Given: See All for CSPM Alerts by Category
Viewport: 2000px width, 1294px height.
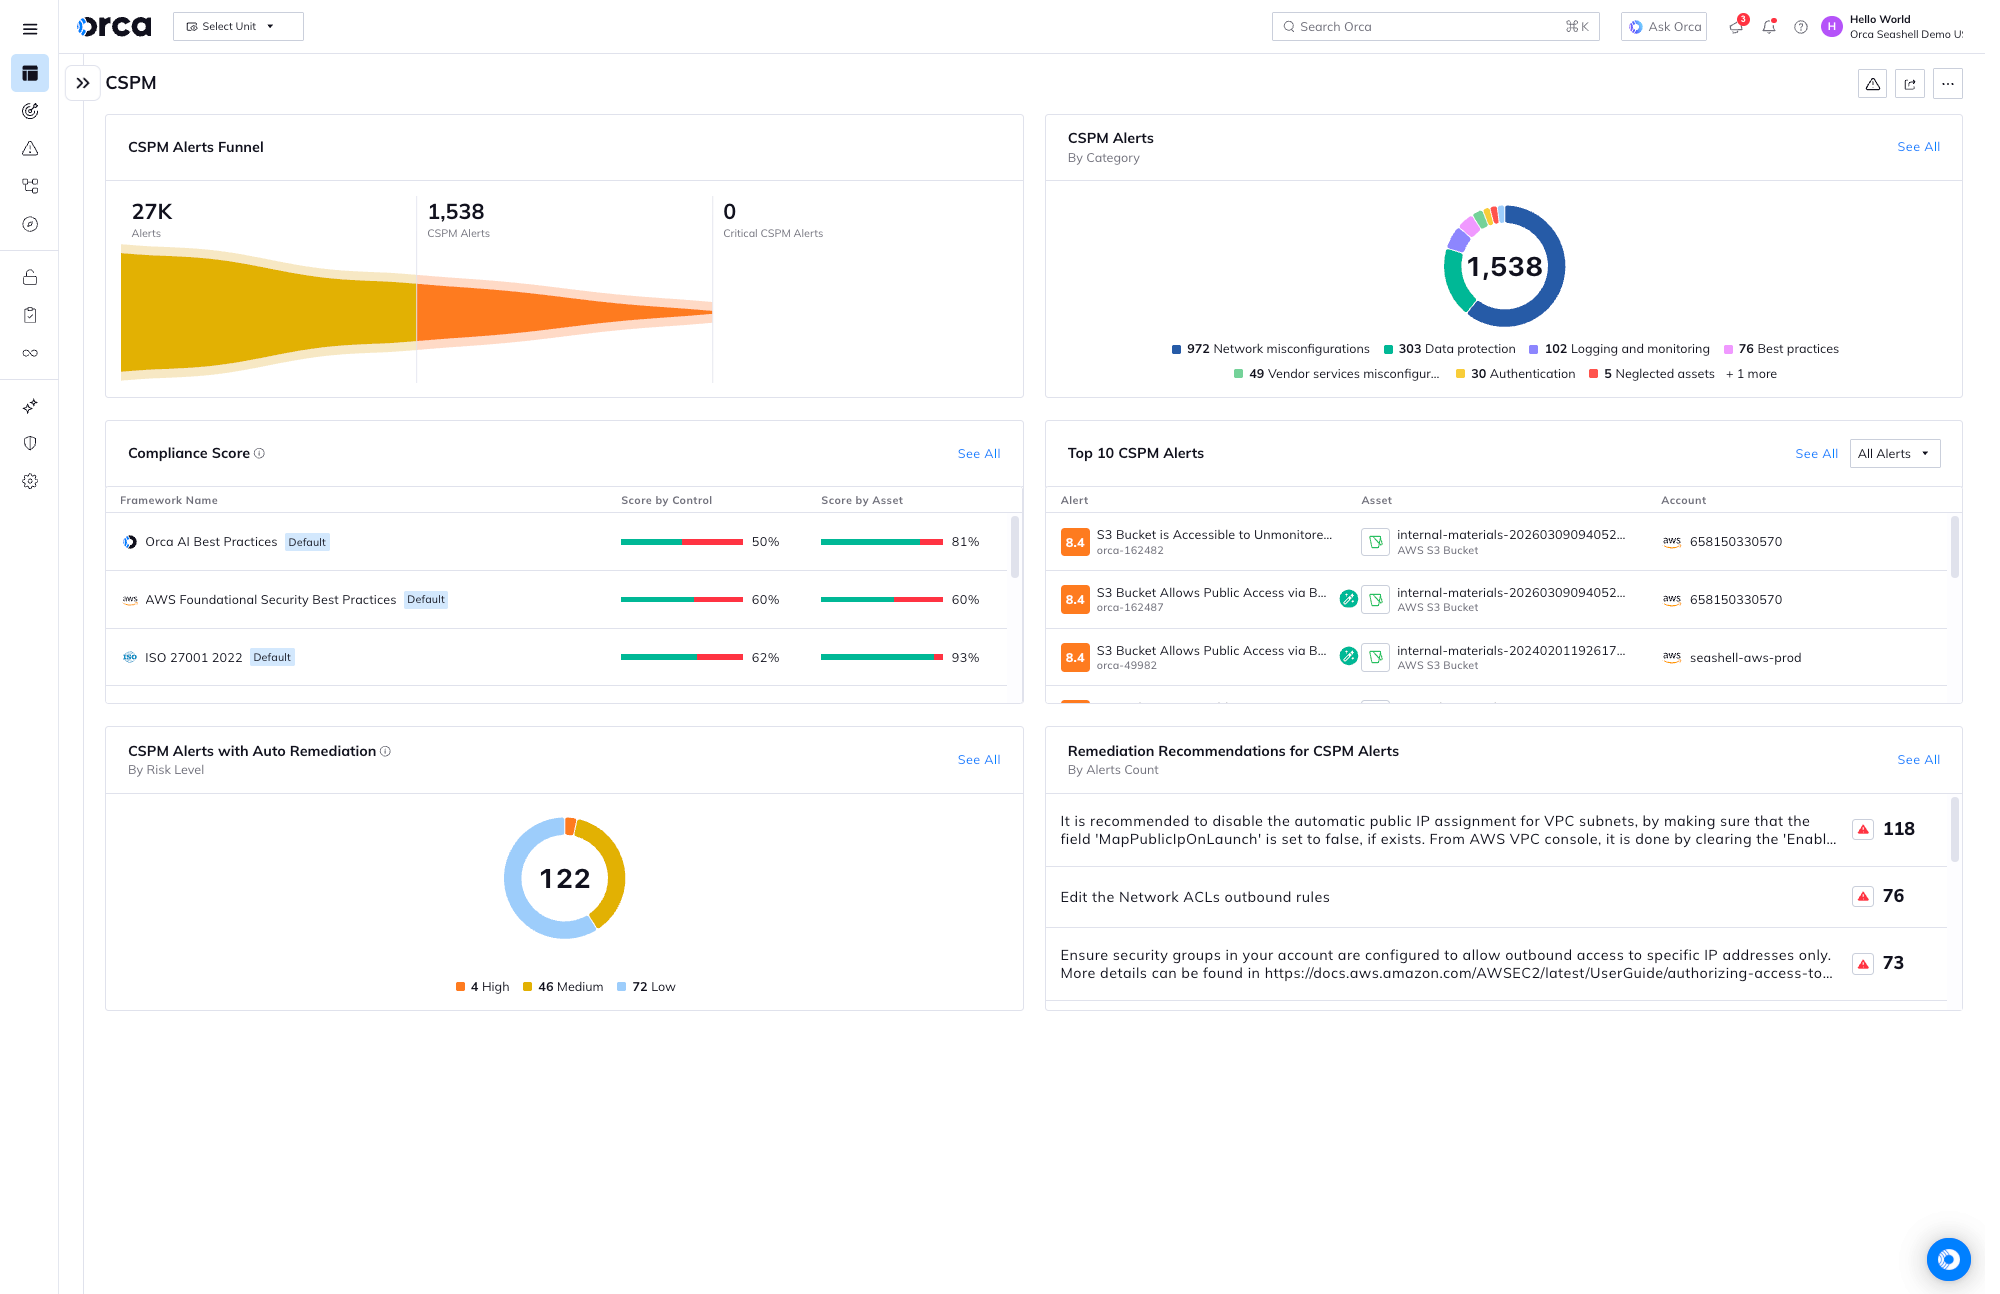Looking at the screenshot, I should click(1918, 147).
